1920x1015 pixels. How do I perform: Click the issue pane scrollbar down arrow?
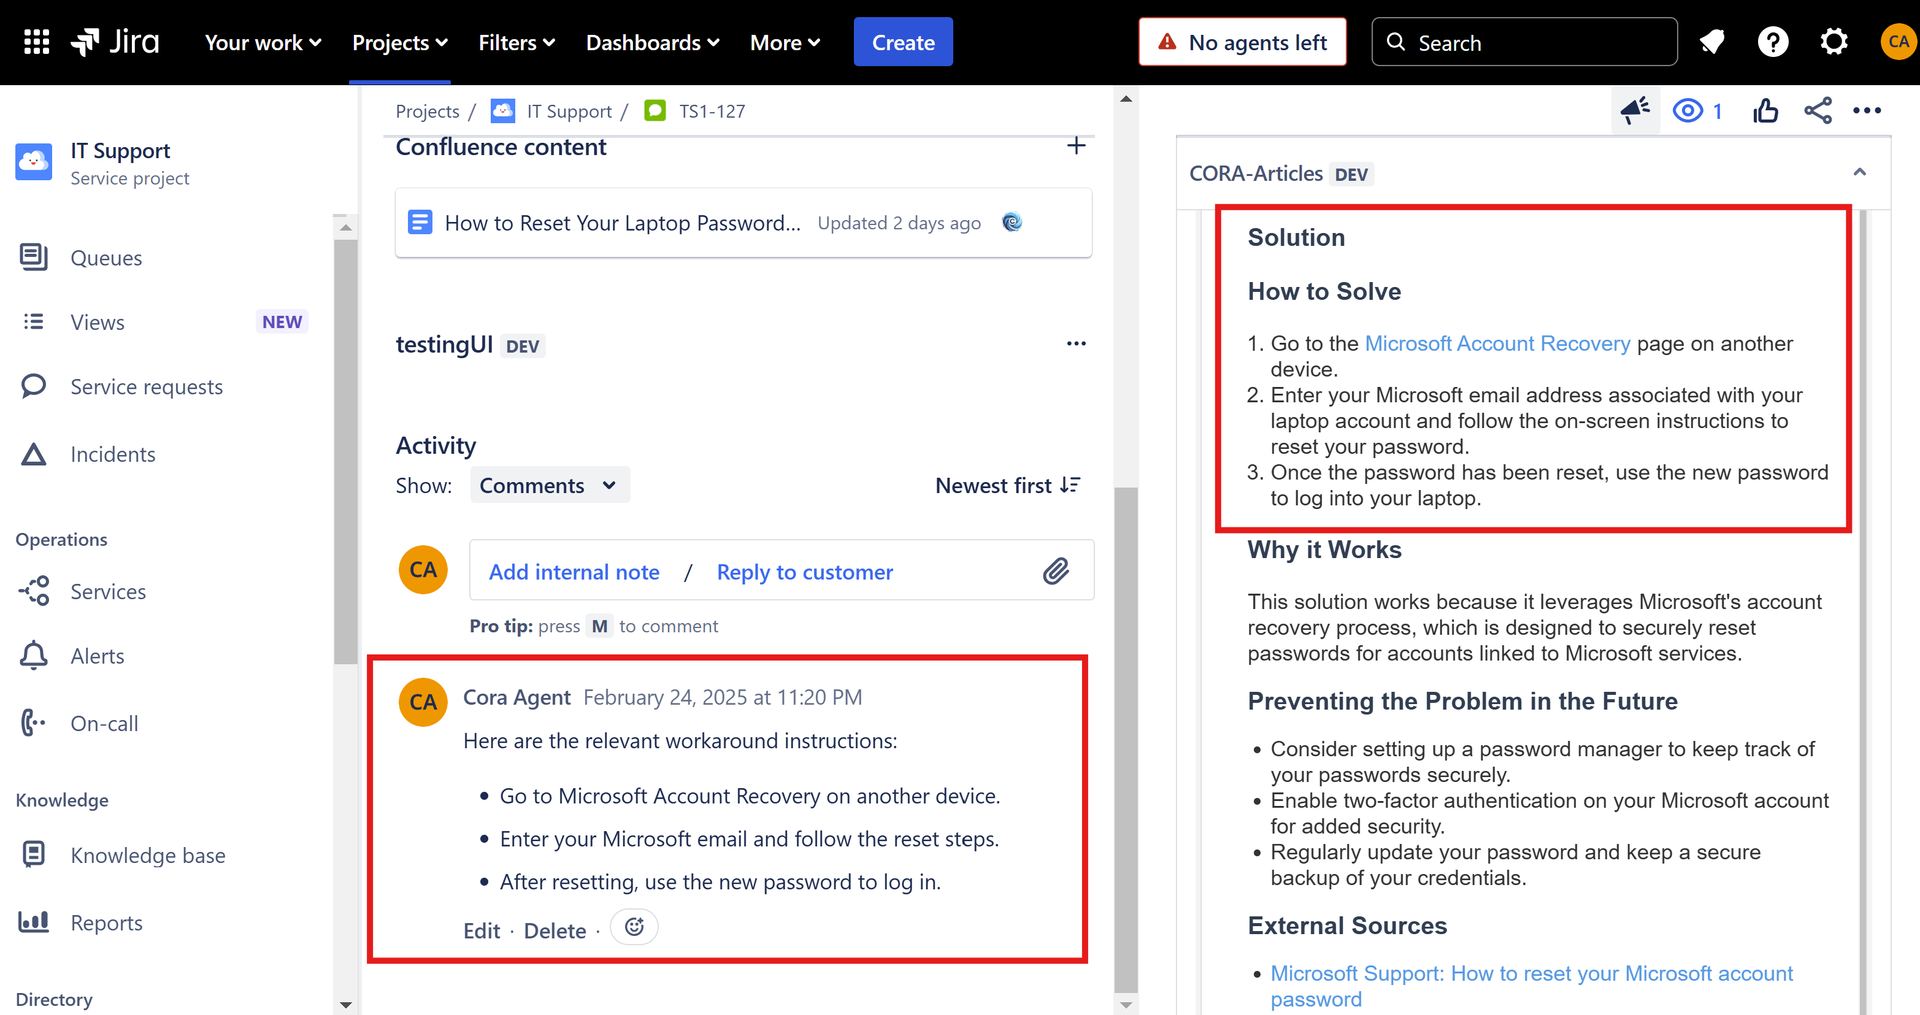pos(1126,1005)
